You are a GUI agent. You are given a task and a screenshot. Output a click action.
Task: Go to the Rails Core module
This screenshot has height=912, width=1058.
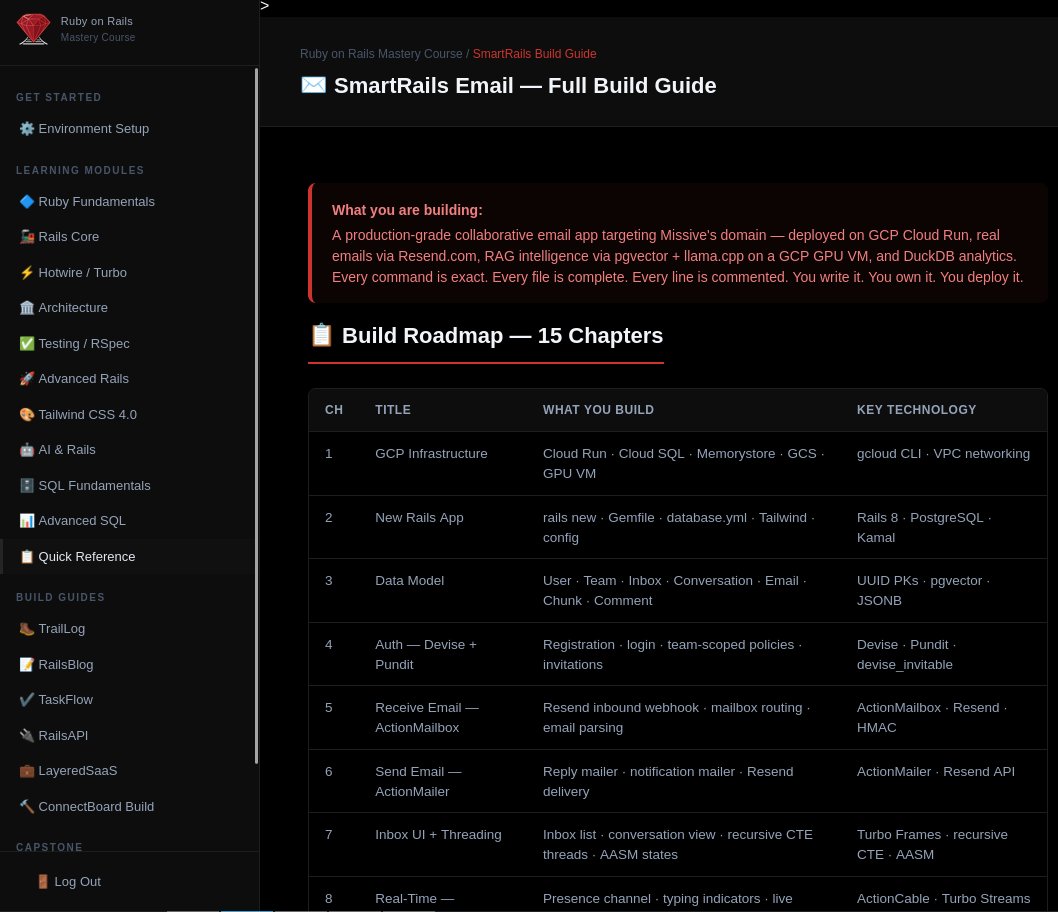(x=128, y=237)
